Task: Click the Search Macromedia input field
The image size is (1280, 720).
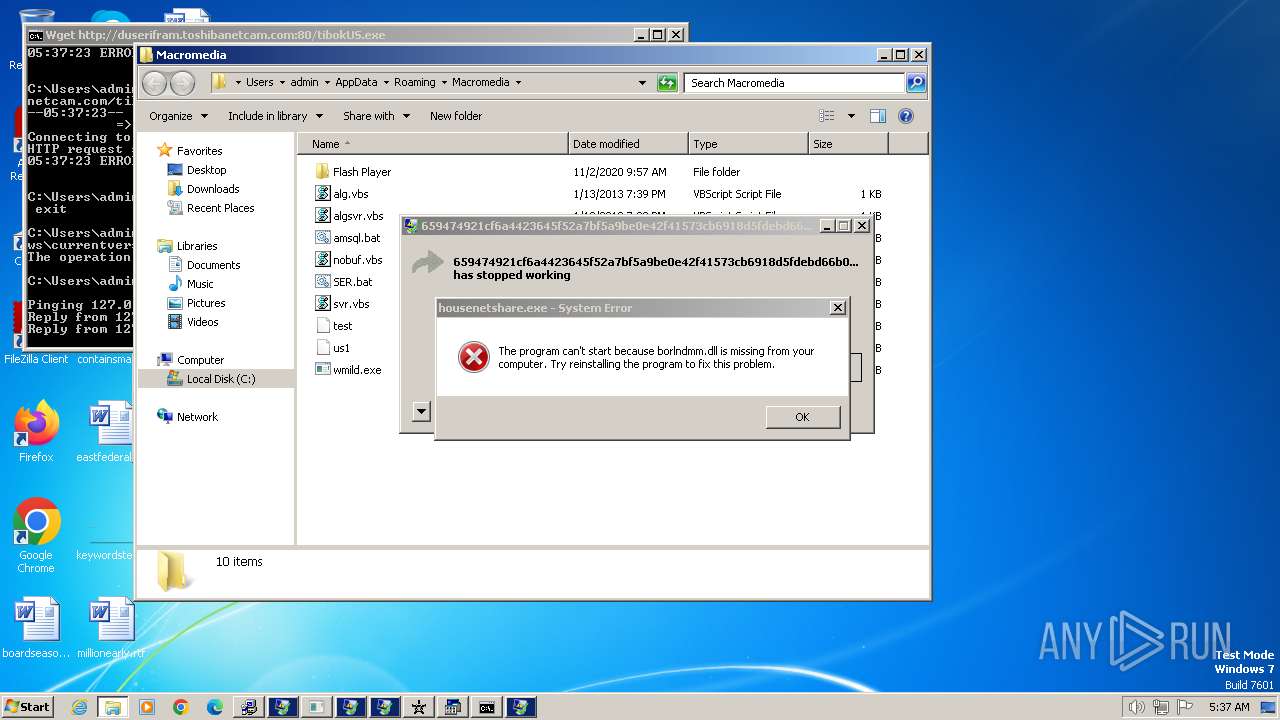Action: (795, 83)
